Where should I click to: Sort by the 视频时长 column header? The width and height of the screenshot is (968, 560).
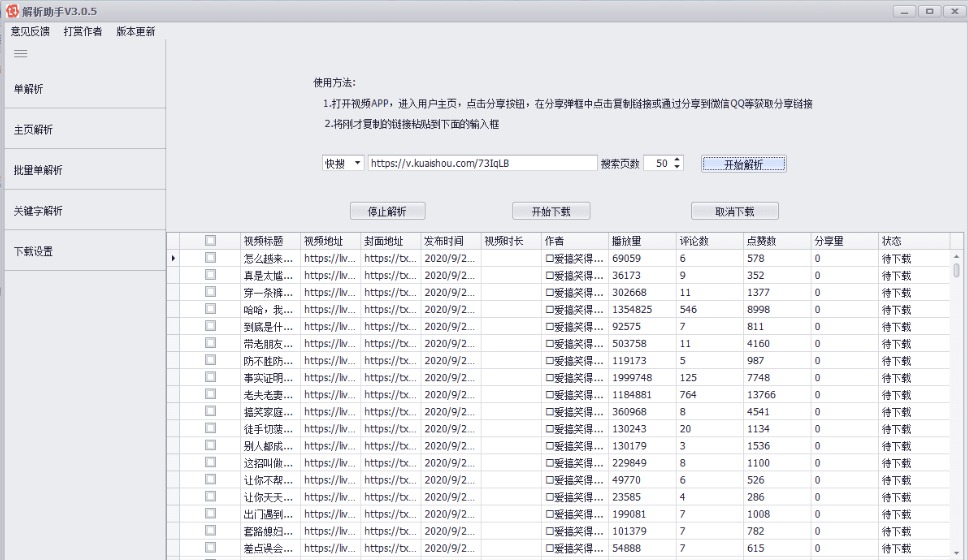[x=511, y=241]
